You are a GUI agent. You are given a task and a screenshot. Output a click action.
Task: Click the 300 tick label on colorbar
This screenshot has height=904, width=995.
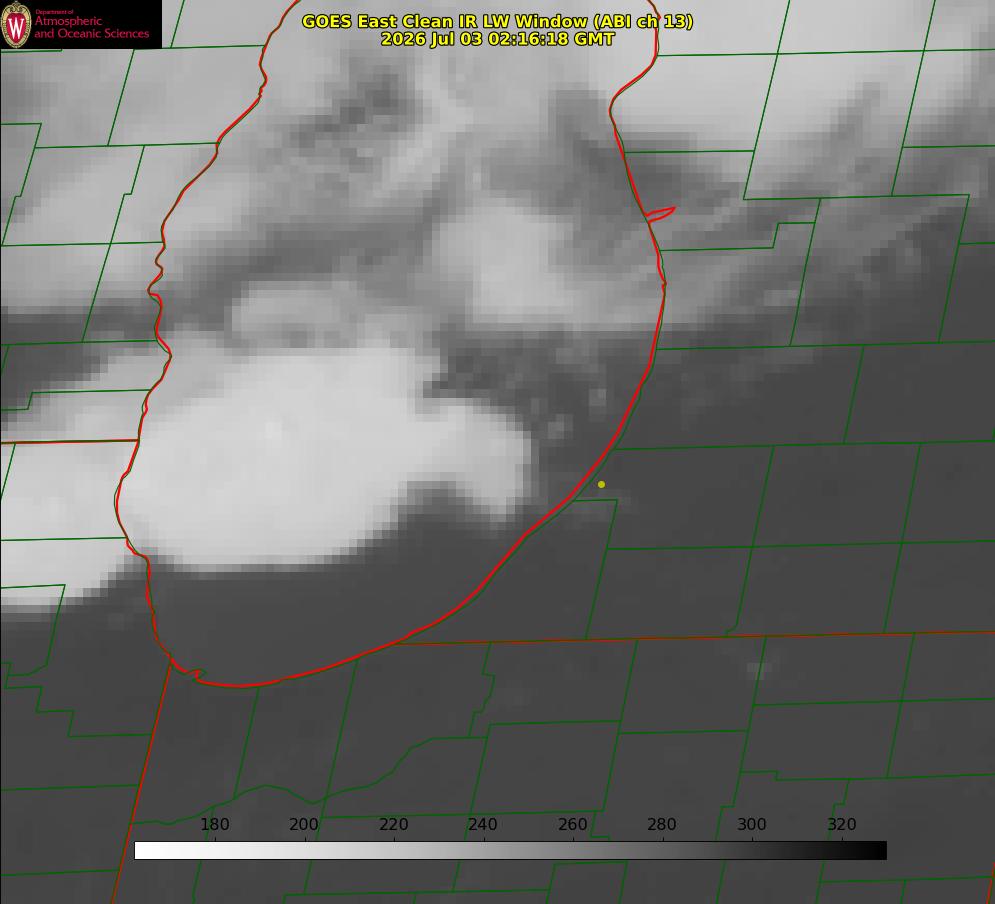(x=752, y=824)
